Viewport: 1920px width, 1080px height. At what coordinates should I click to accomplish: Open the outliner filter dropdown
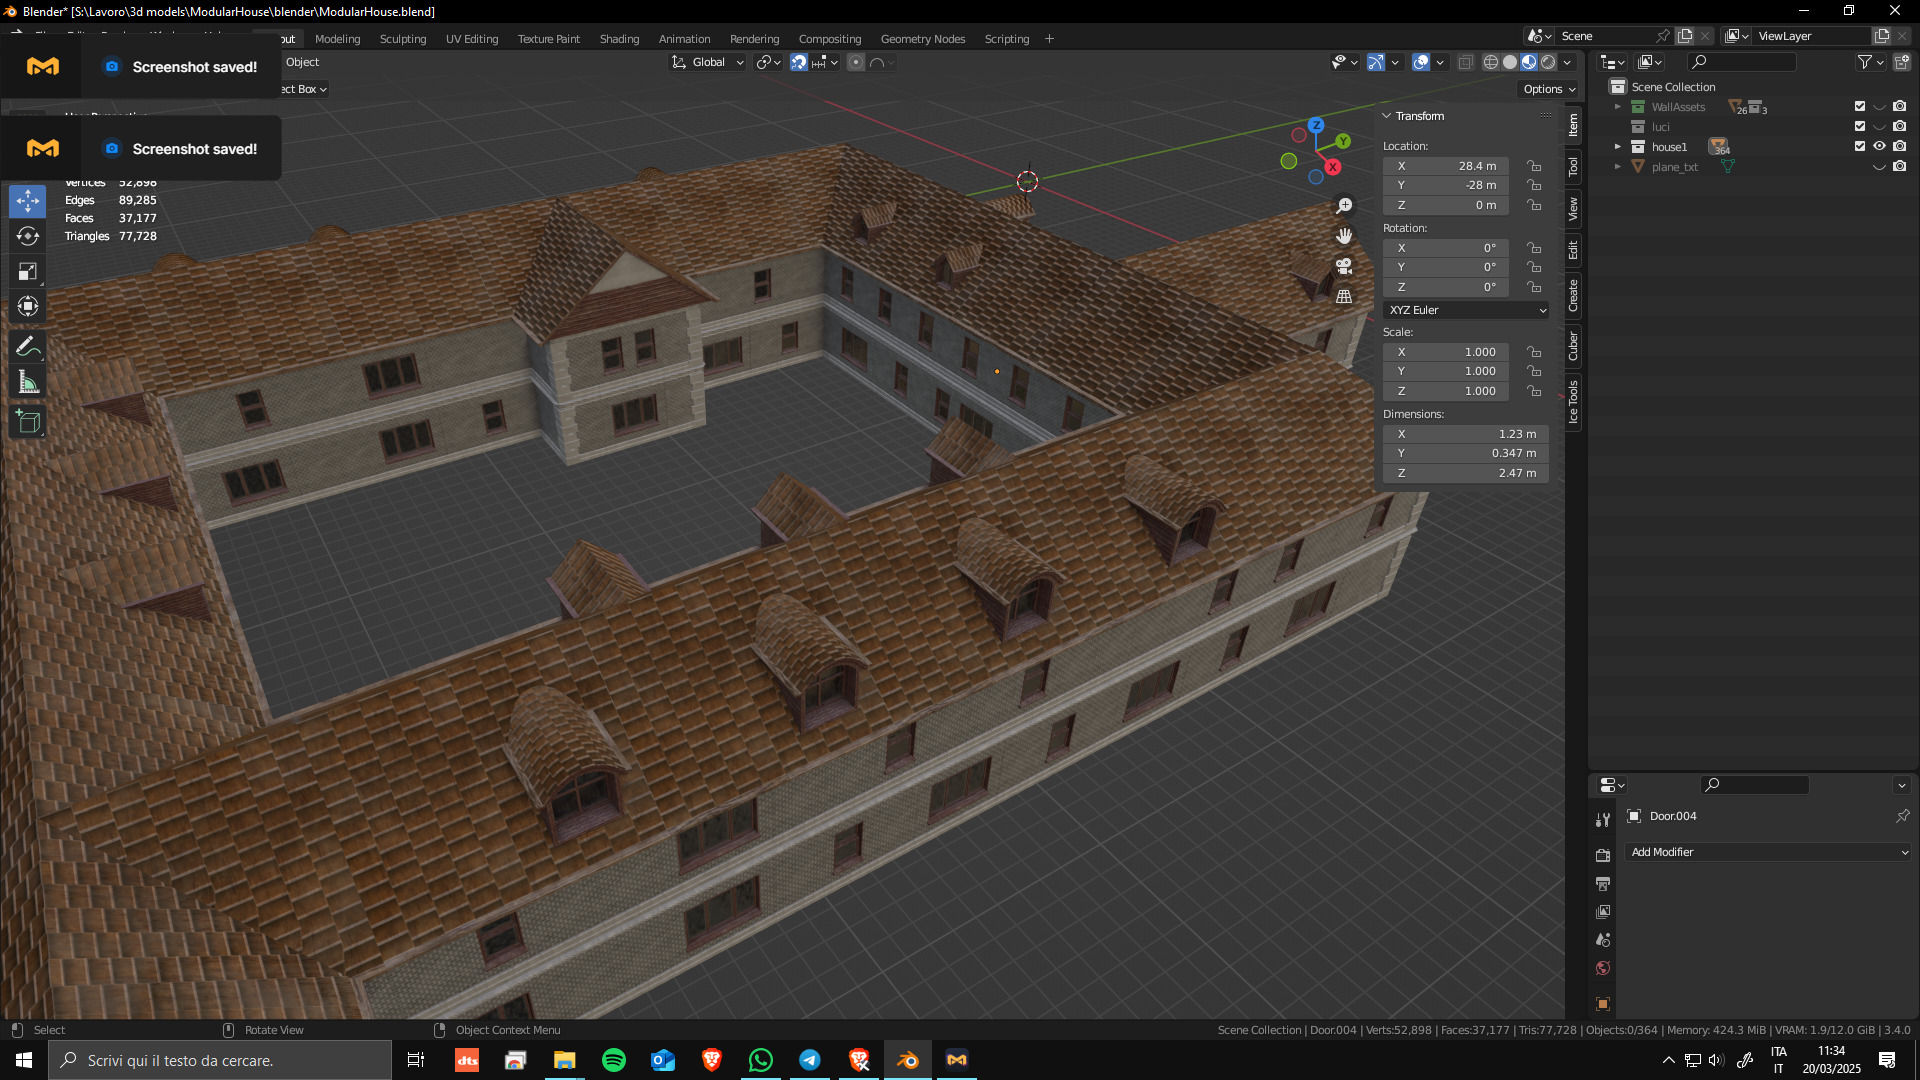[1870, 62]
